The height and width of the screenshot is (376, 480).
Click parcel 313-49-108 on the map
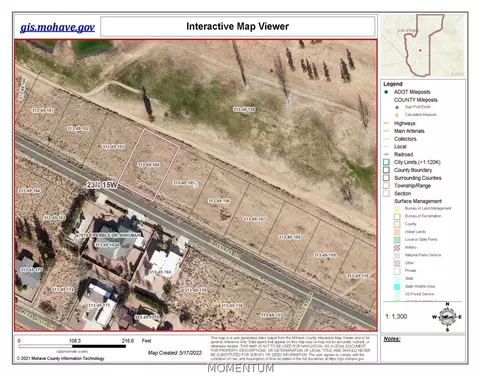click(290, 237)
